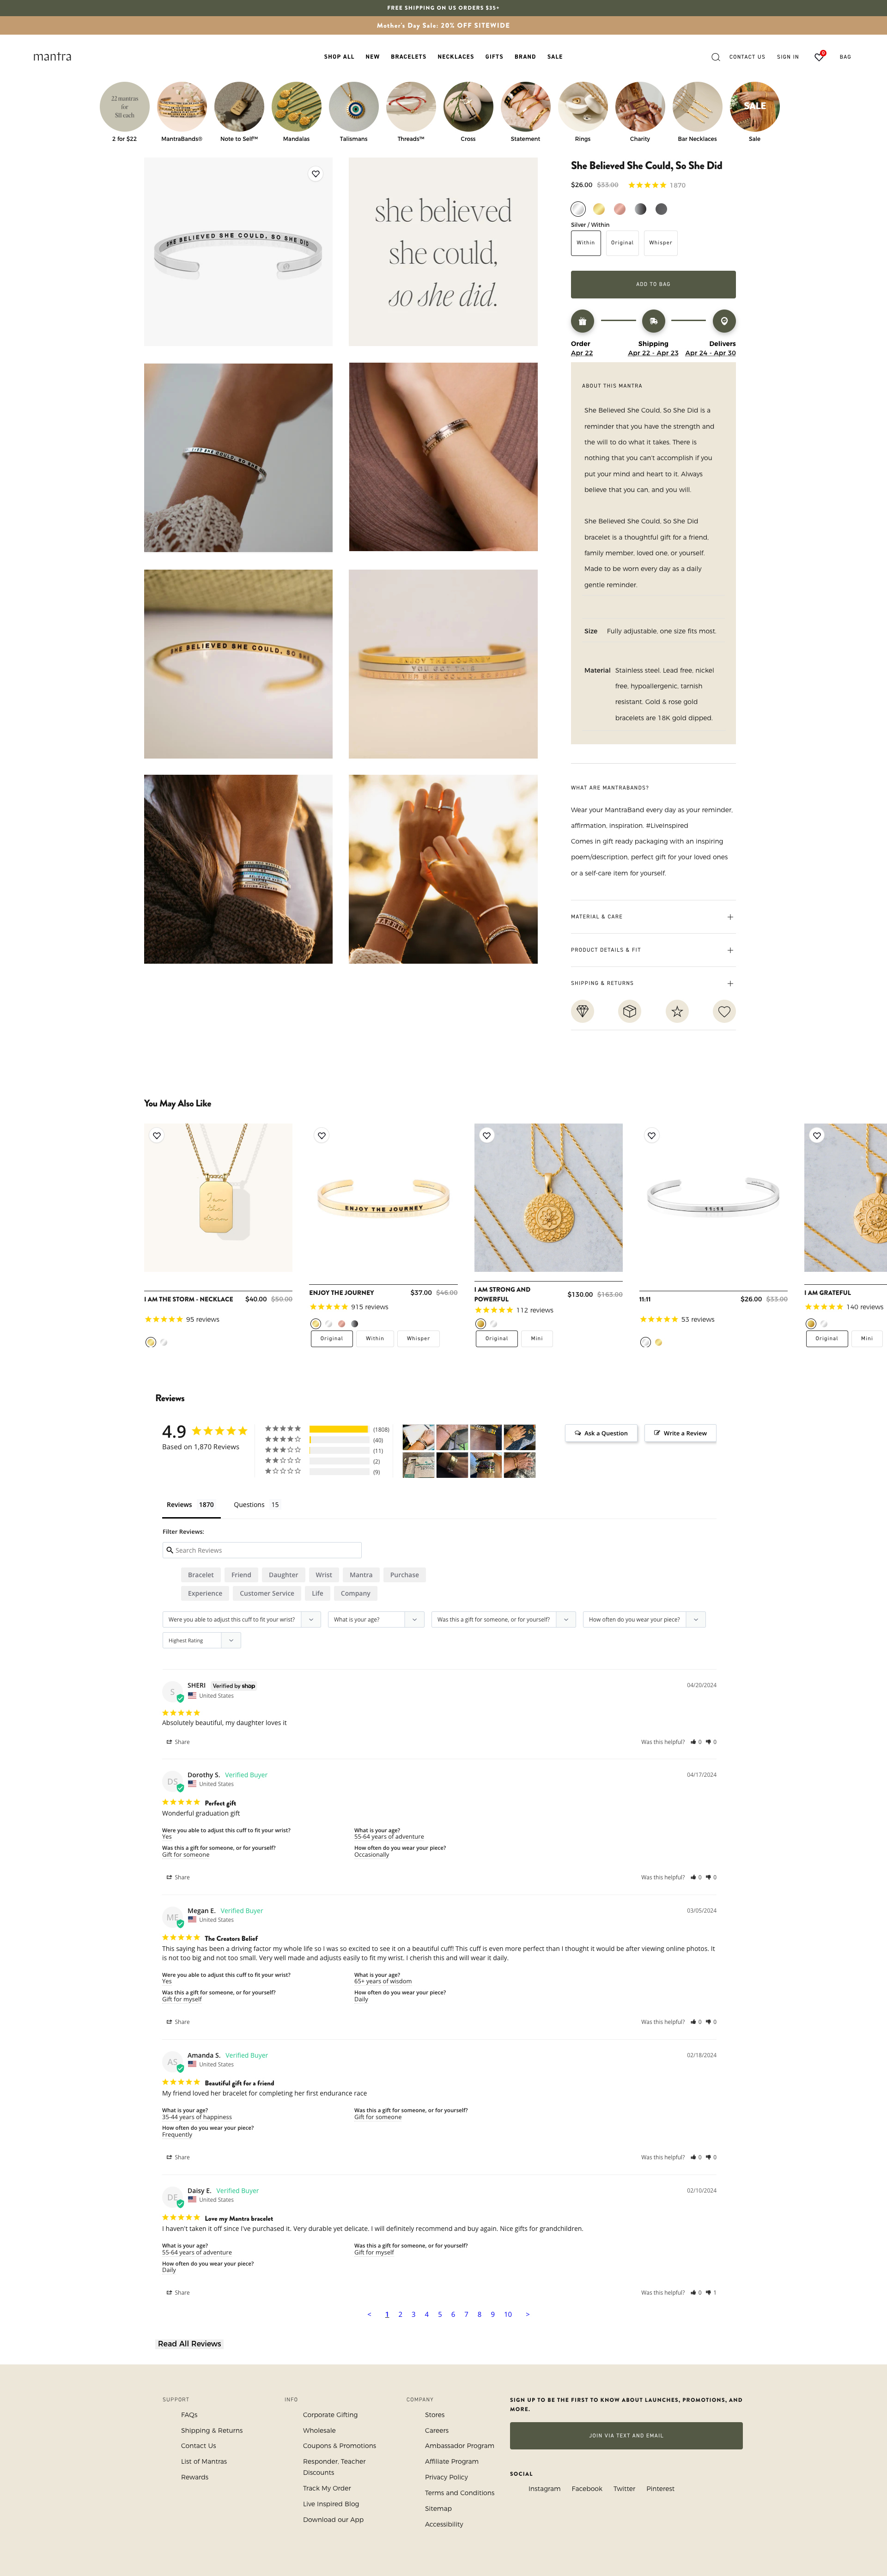The image size is (887, 2576).
Task: Click the Add to Bag button
Action: point(653,284)
